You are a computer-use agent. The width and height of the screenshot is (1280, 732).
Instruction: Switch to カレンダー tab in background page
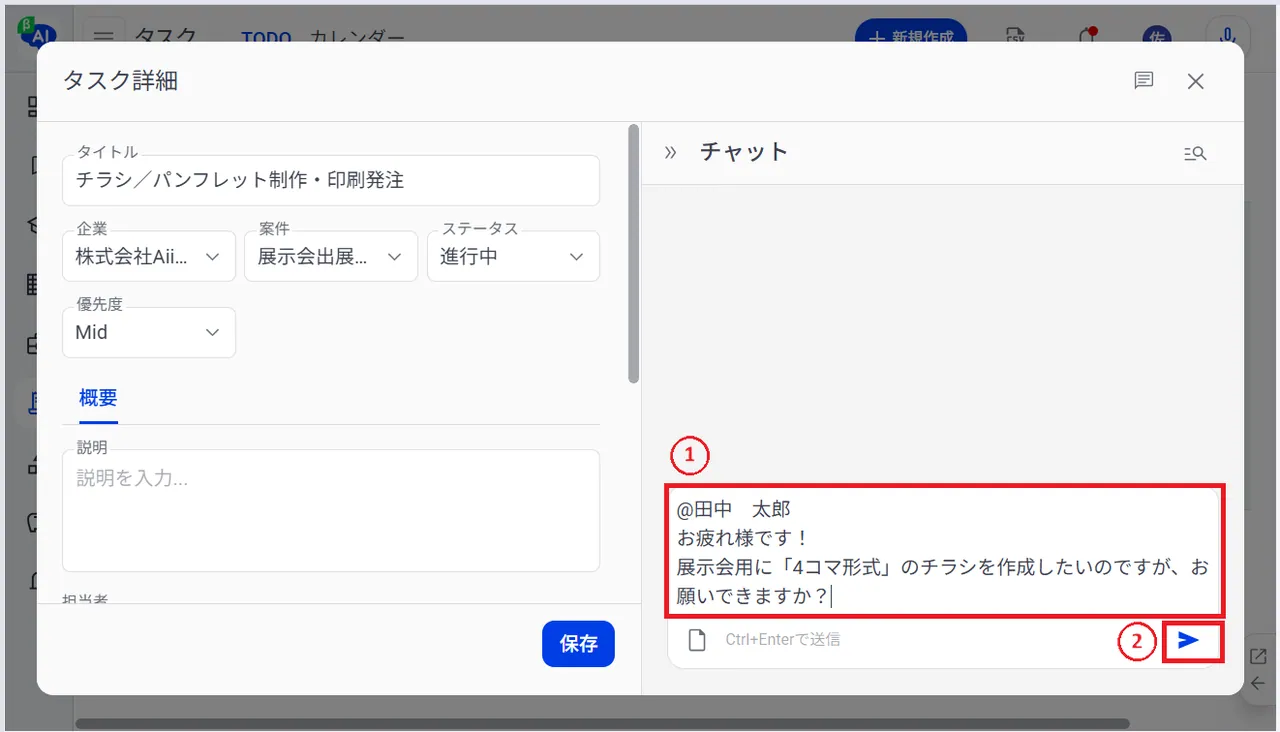(x=357, y=38)
